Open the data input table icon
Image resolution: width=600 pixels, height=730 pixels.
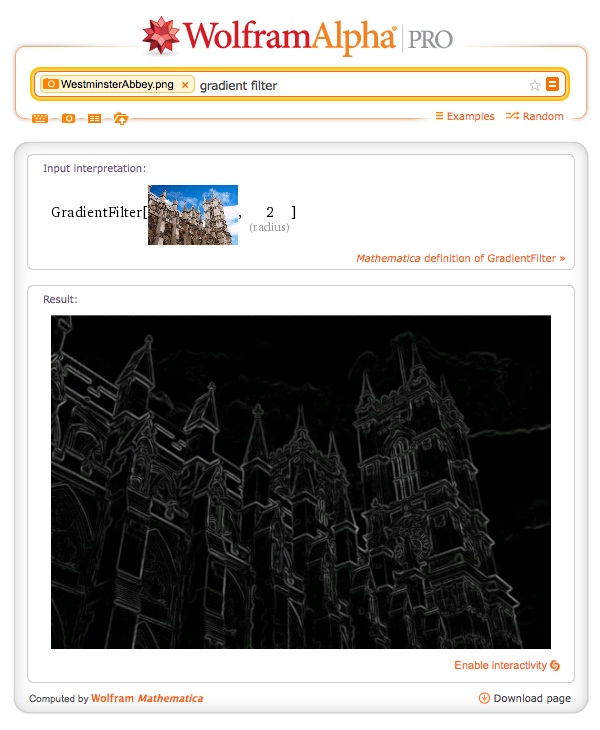(x=94, y=118)
